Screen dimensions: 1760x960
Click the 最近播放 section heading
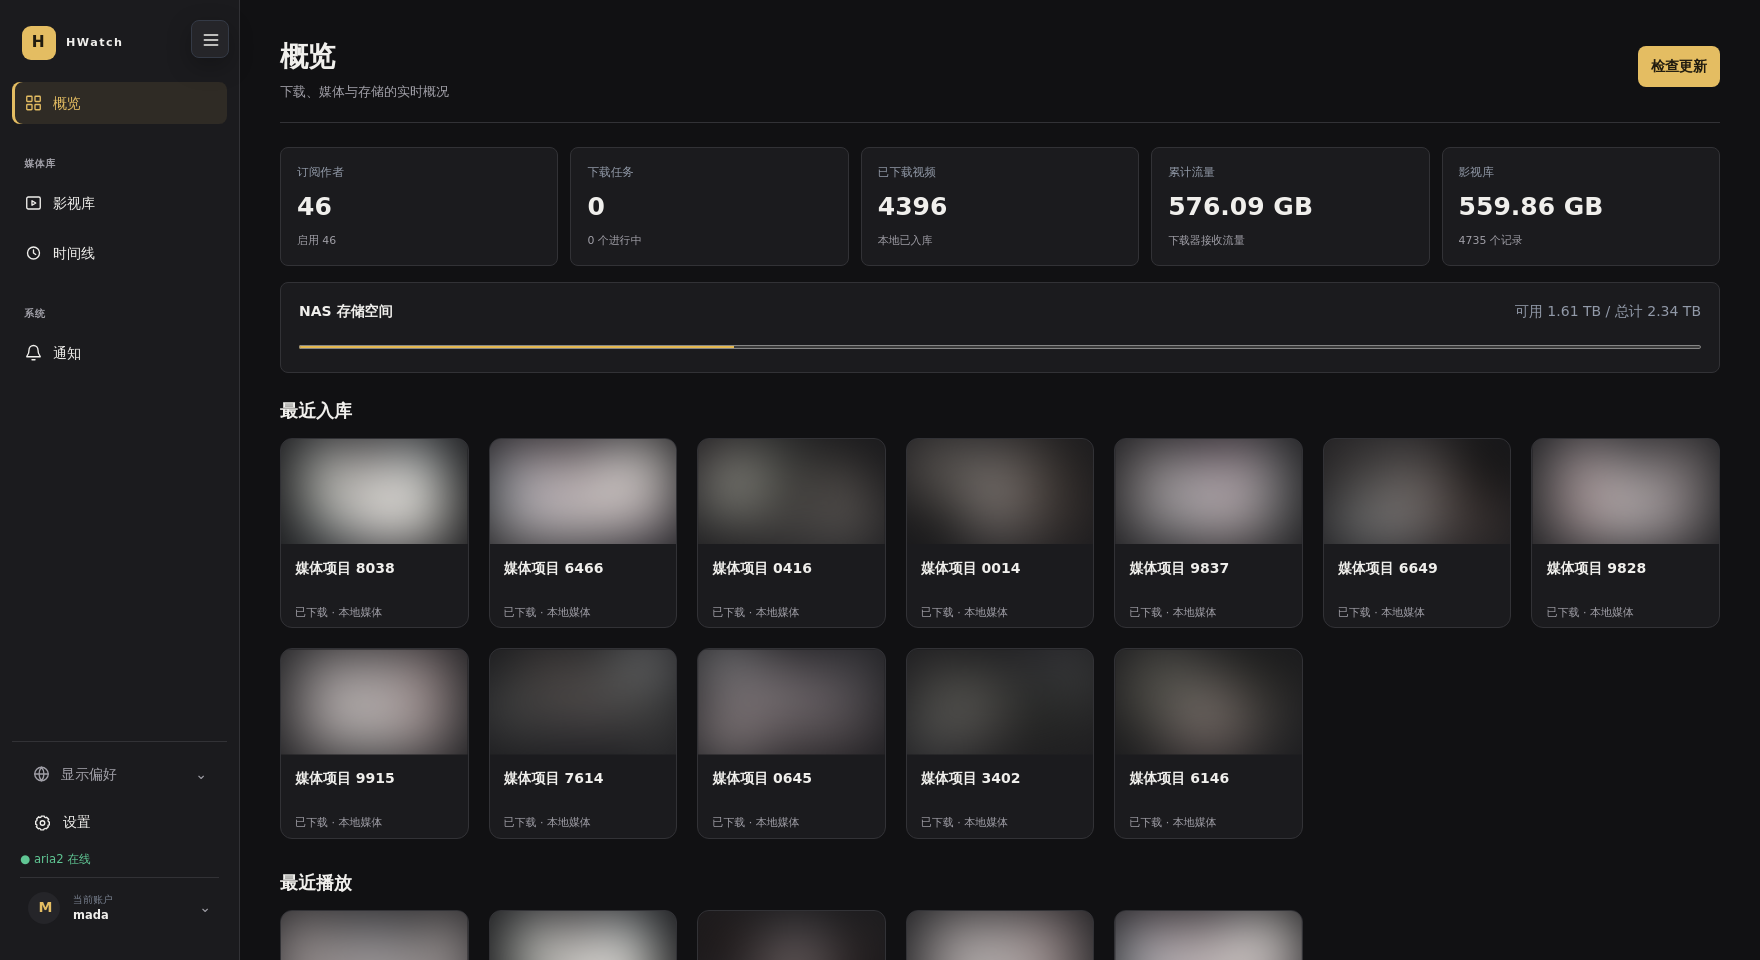point(316,883)
